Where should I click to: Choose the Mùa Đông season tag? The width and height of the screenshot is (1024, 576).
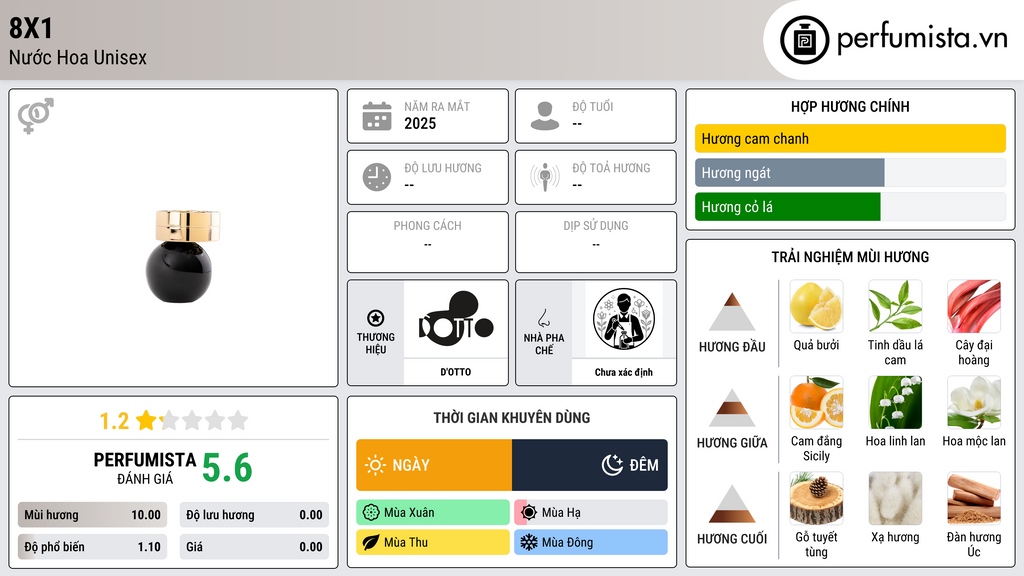click(591, 542)
